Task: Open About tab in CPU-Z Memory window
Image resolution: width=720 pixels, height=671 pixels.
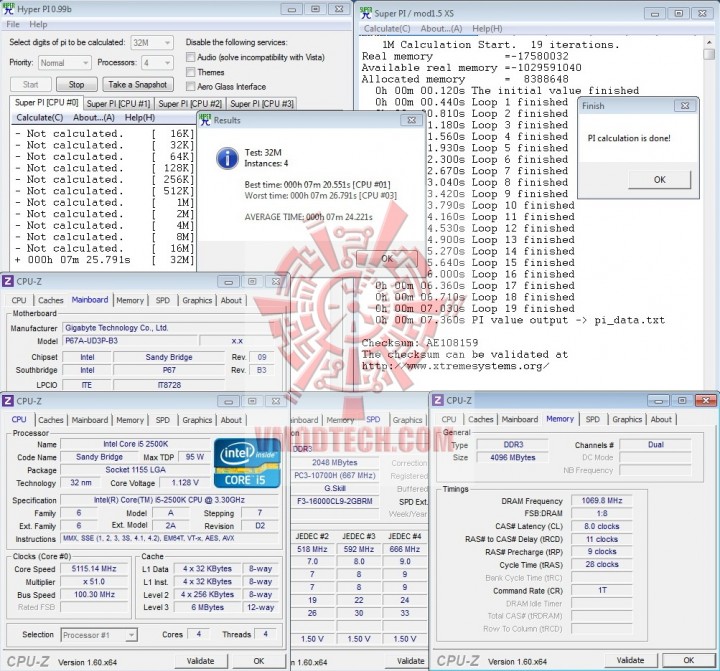Action: tap(661, 419)
